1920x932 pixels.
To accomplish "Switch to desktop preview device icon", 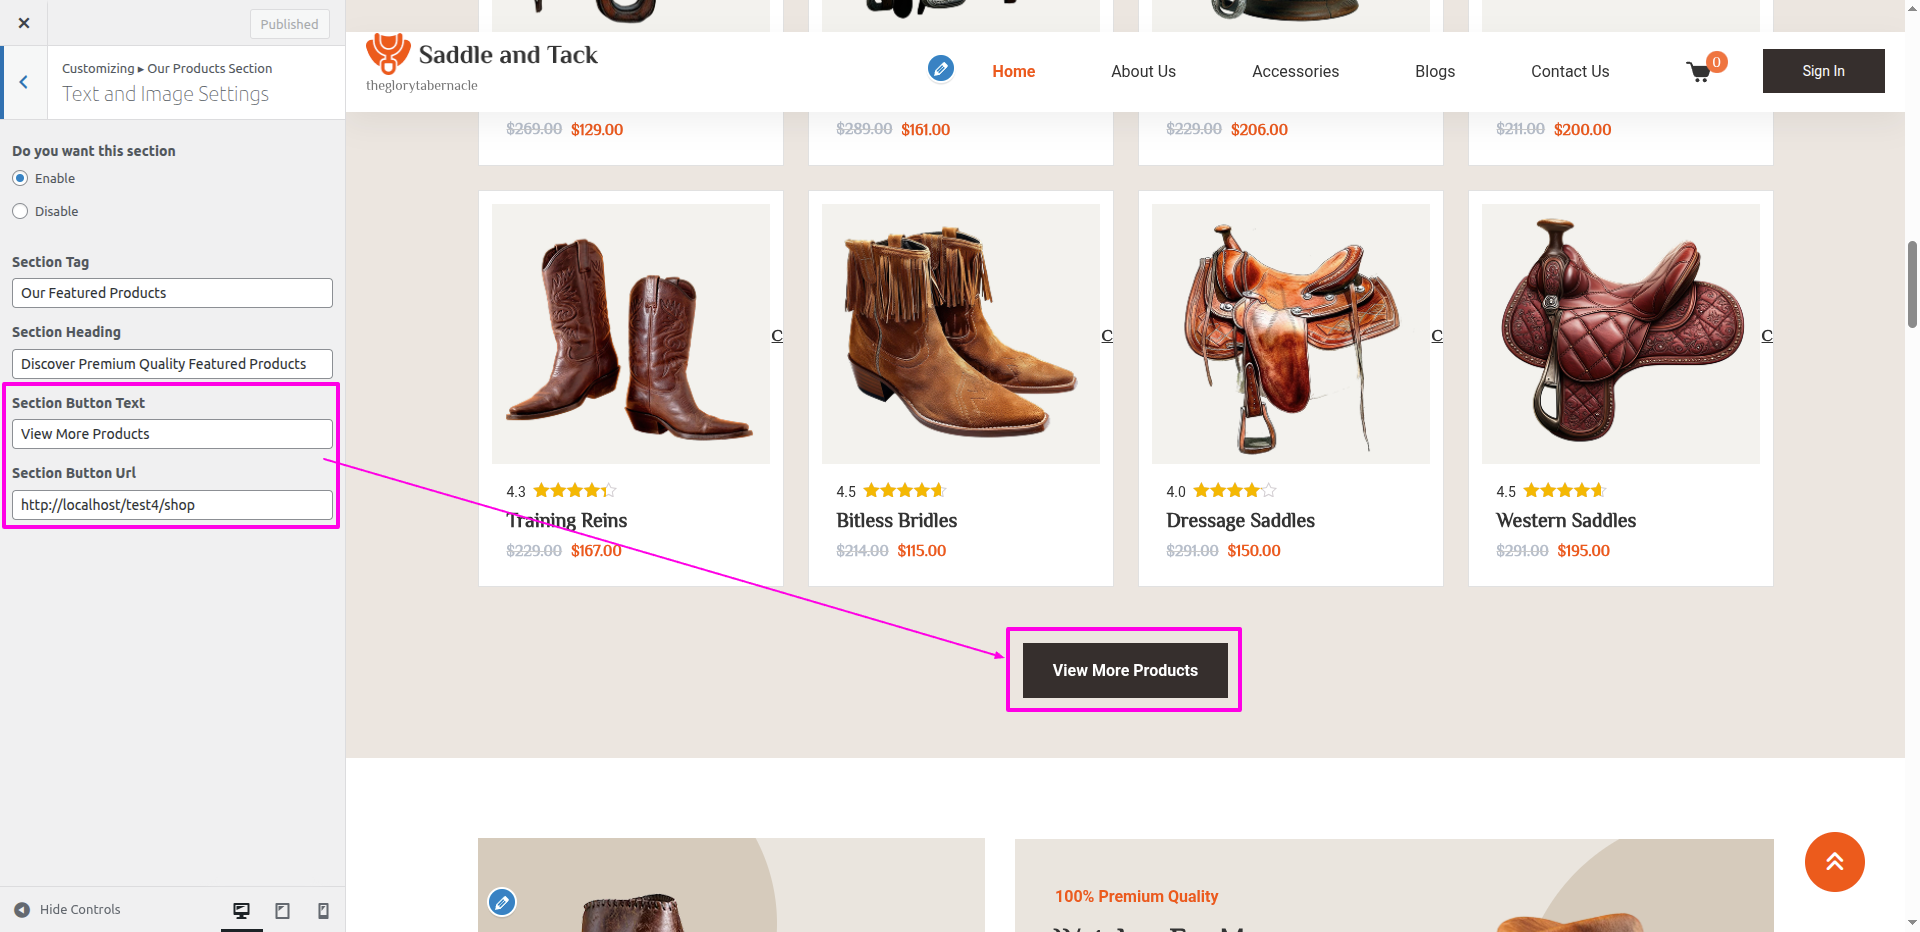I will click(x=241, y=910).
